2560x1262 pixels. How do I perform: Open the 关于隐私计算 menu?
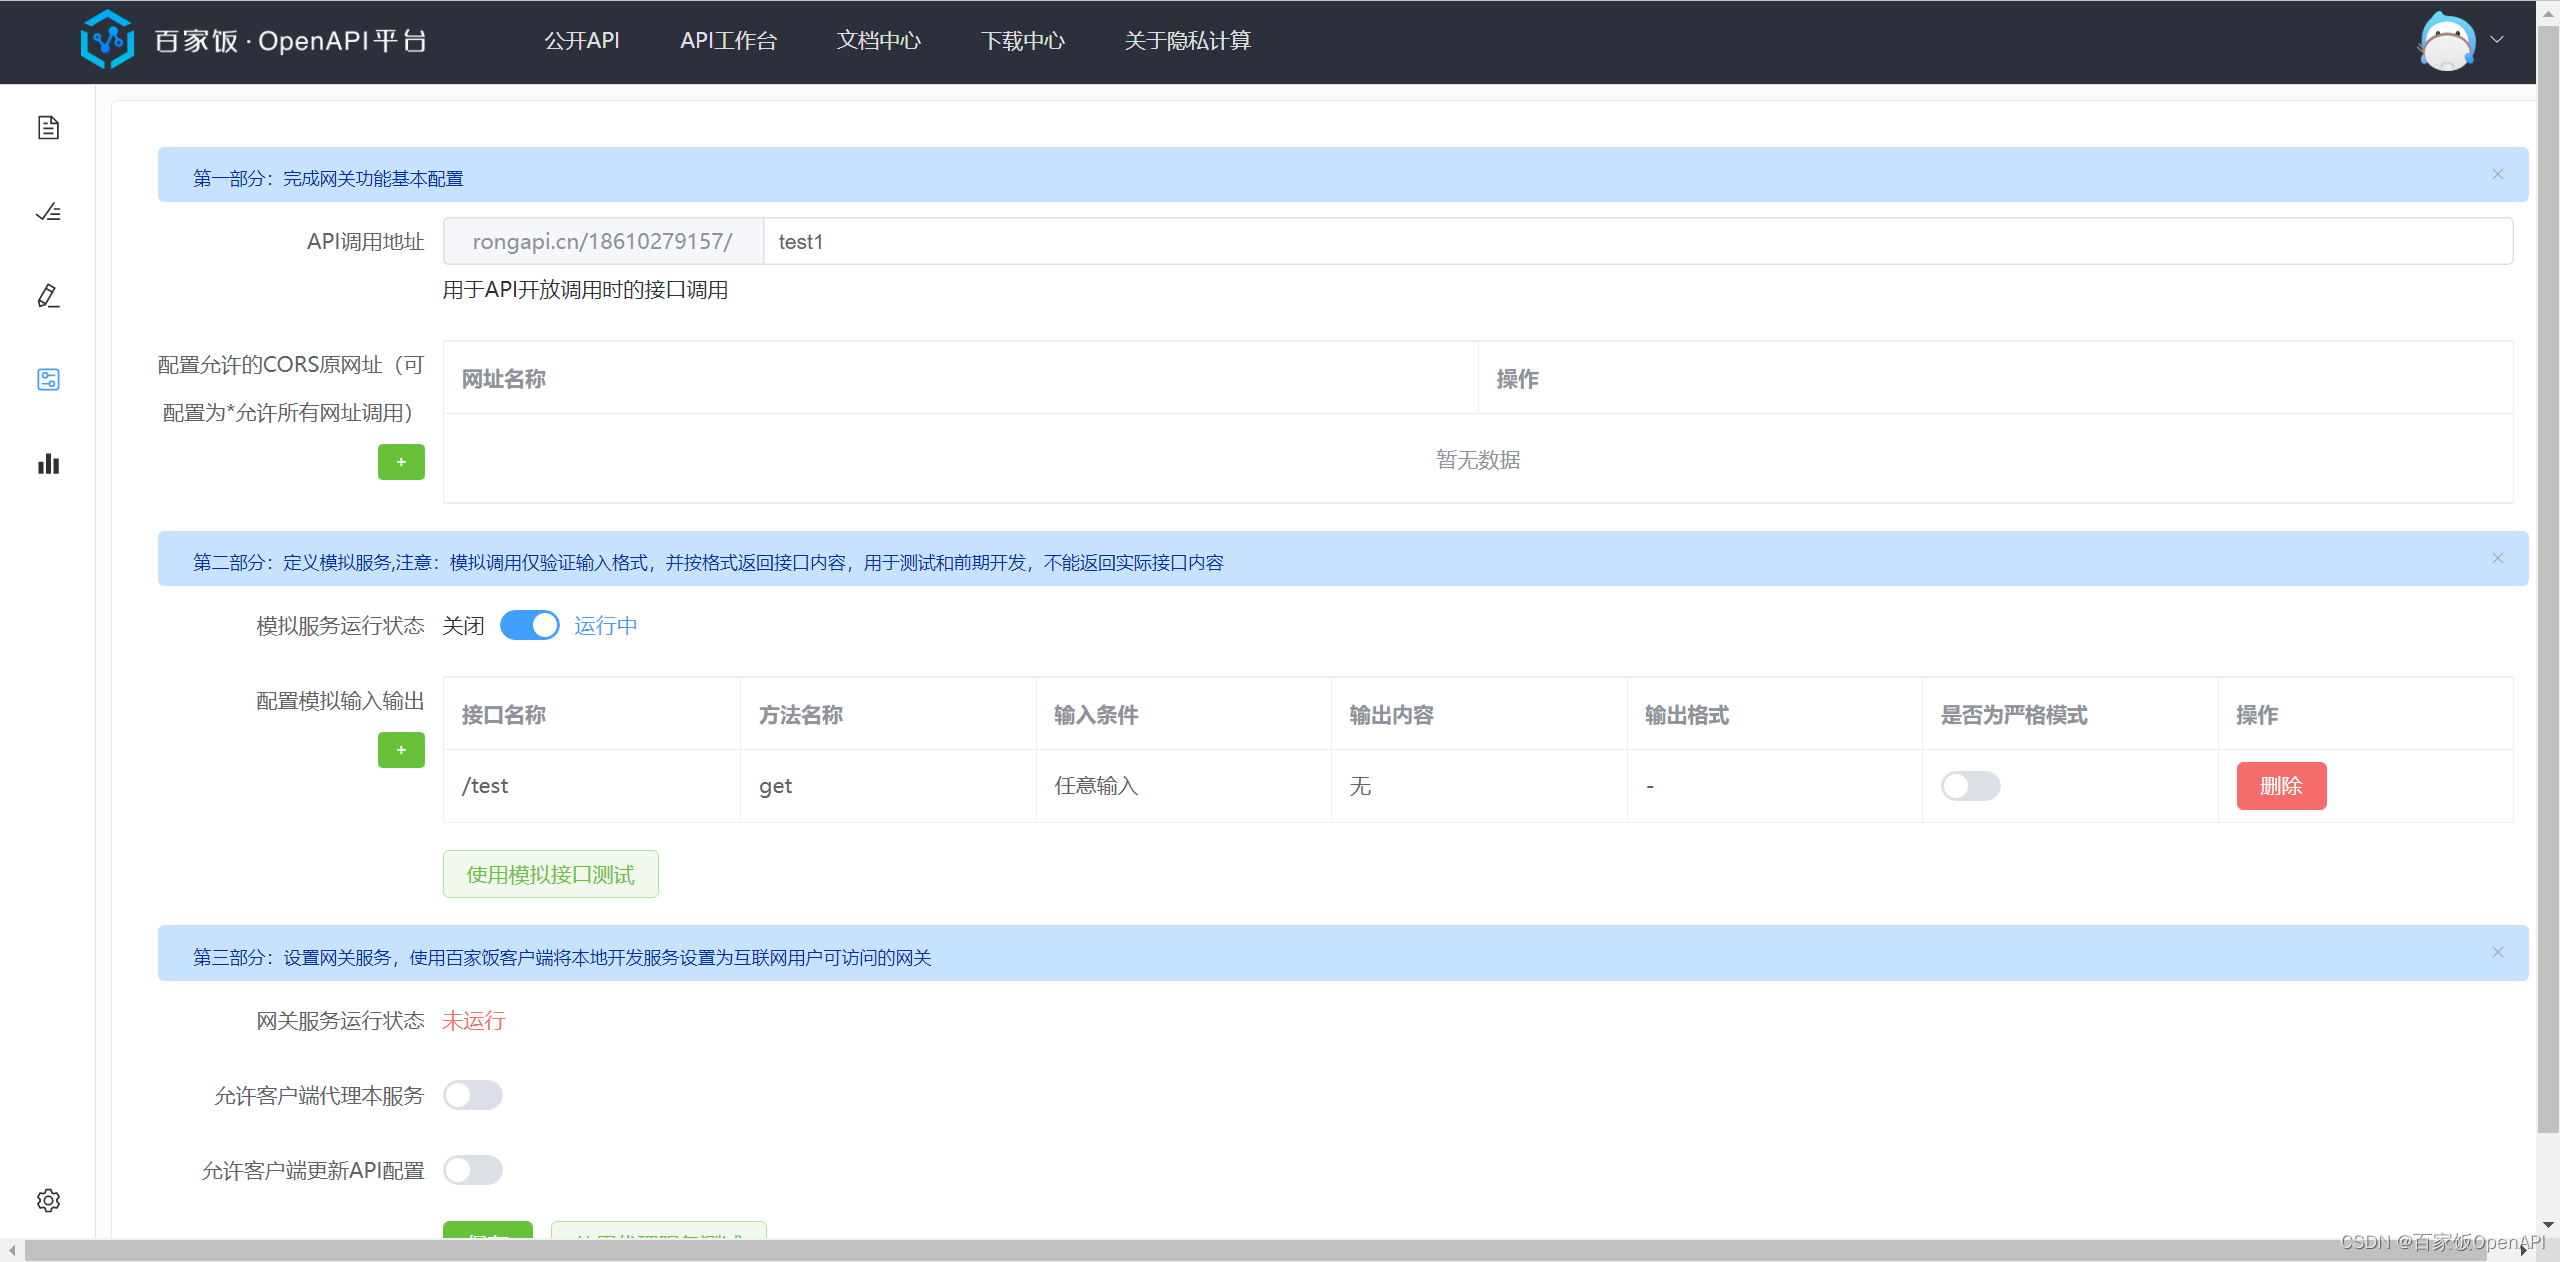[1187, 40]
